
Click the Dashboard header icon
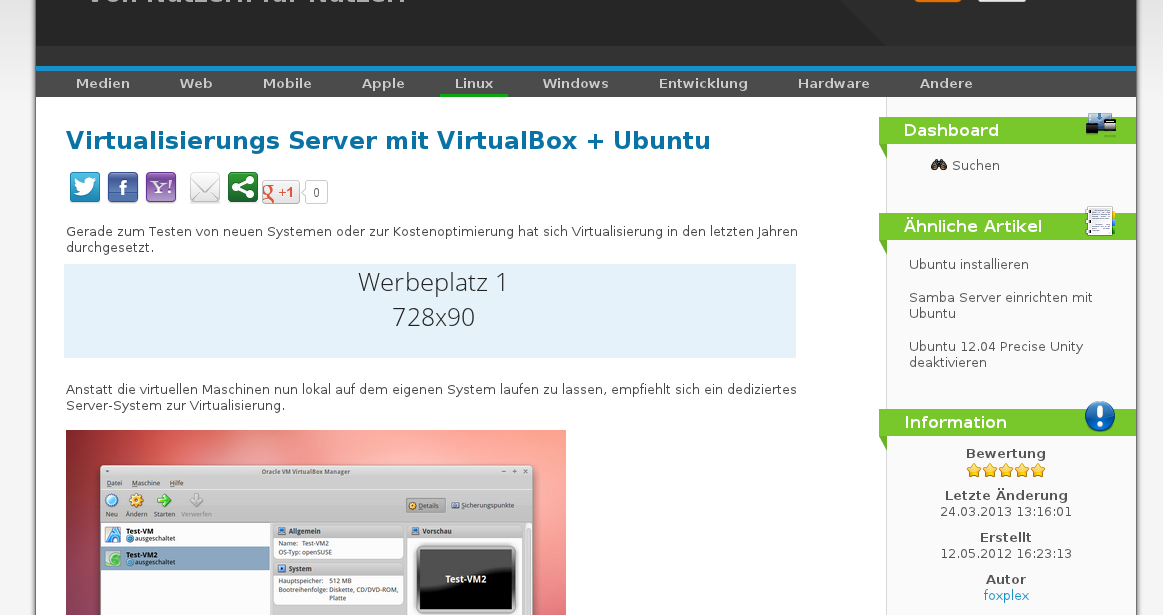point(1100,125)
